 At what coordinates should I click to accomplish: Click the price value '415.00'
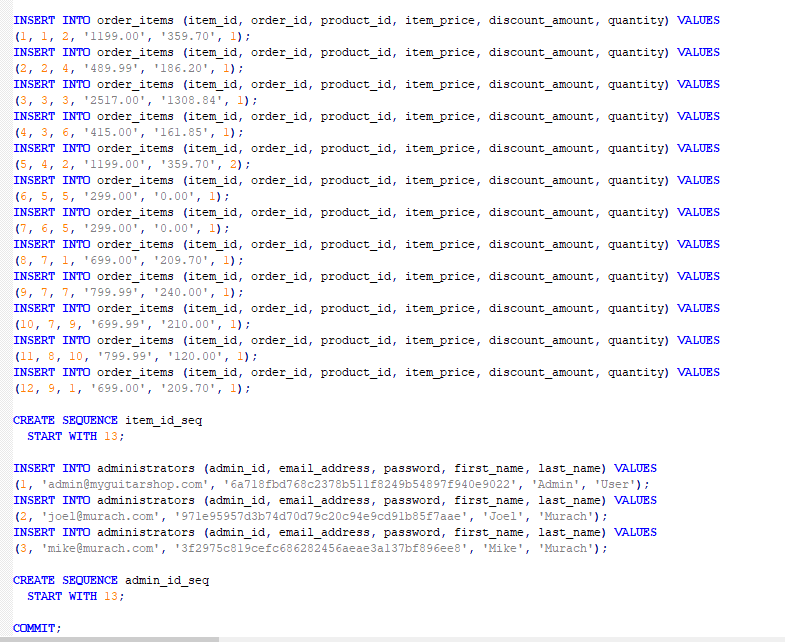(x=114, y=132)
